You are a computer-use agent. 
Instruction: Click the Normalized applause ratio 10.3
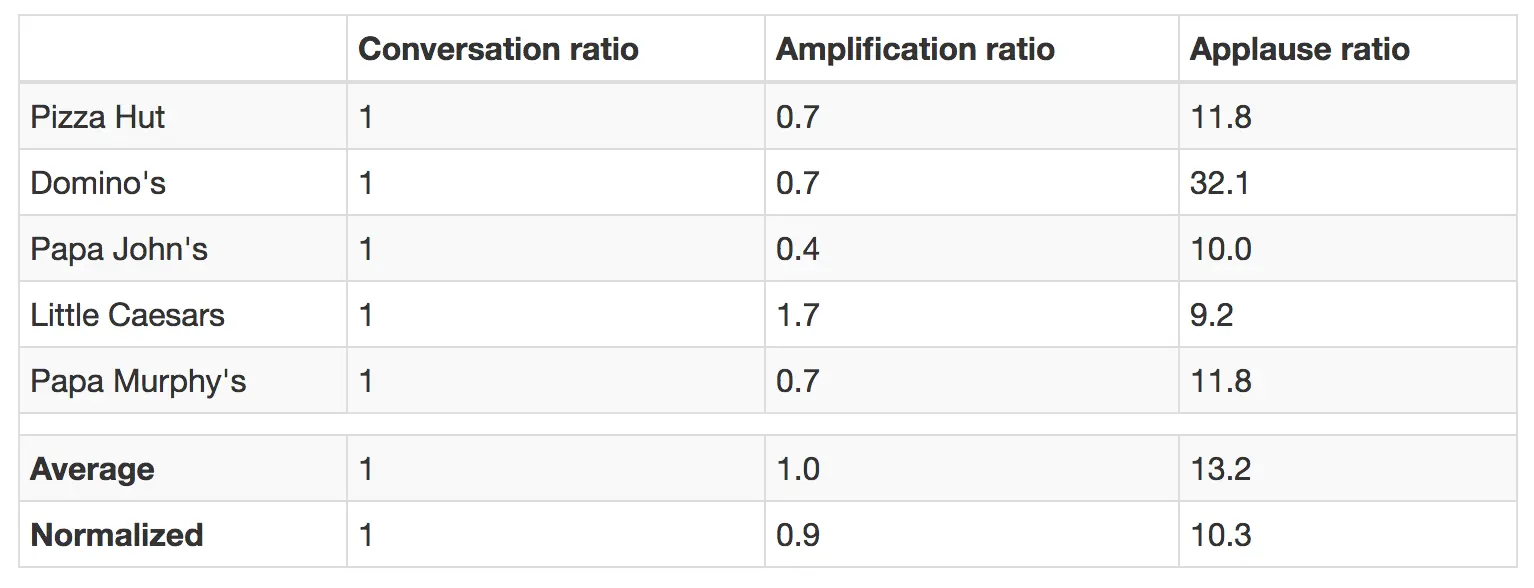1220,535
